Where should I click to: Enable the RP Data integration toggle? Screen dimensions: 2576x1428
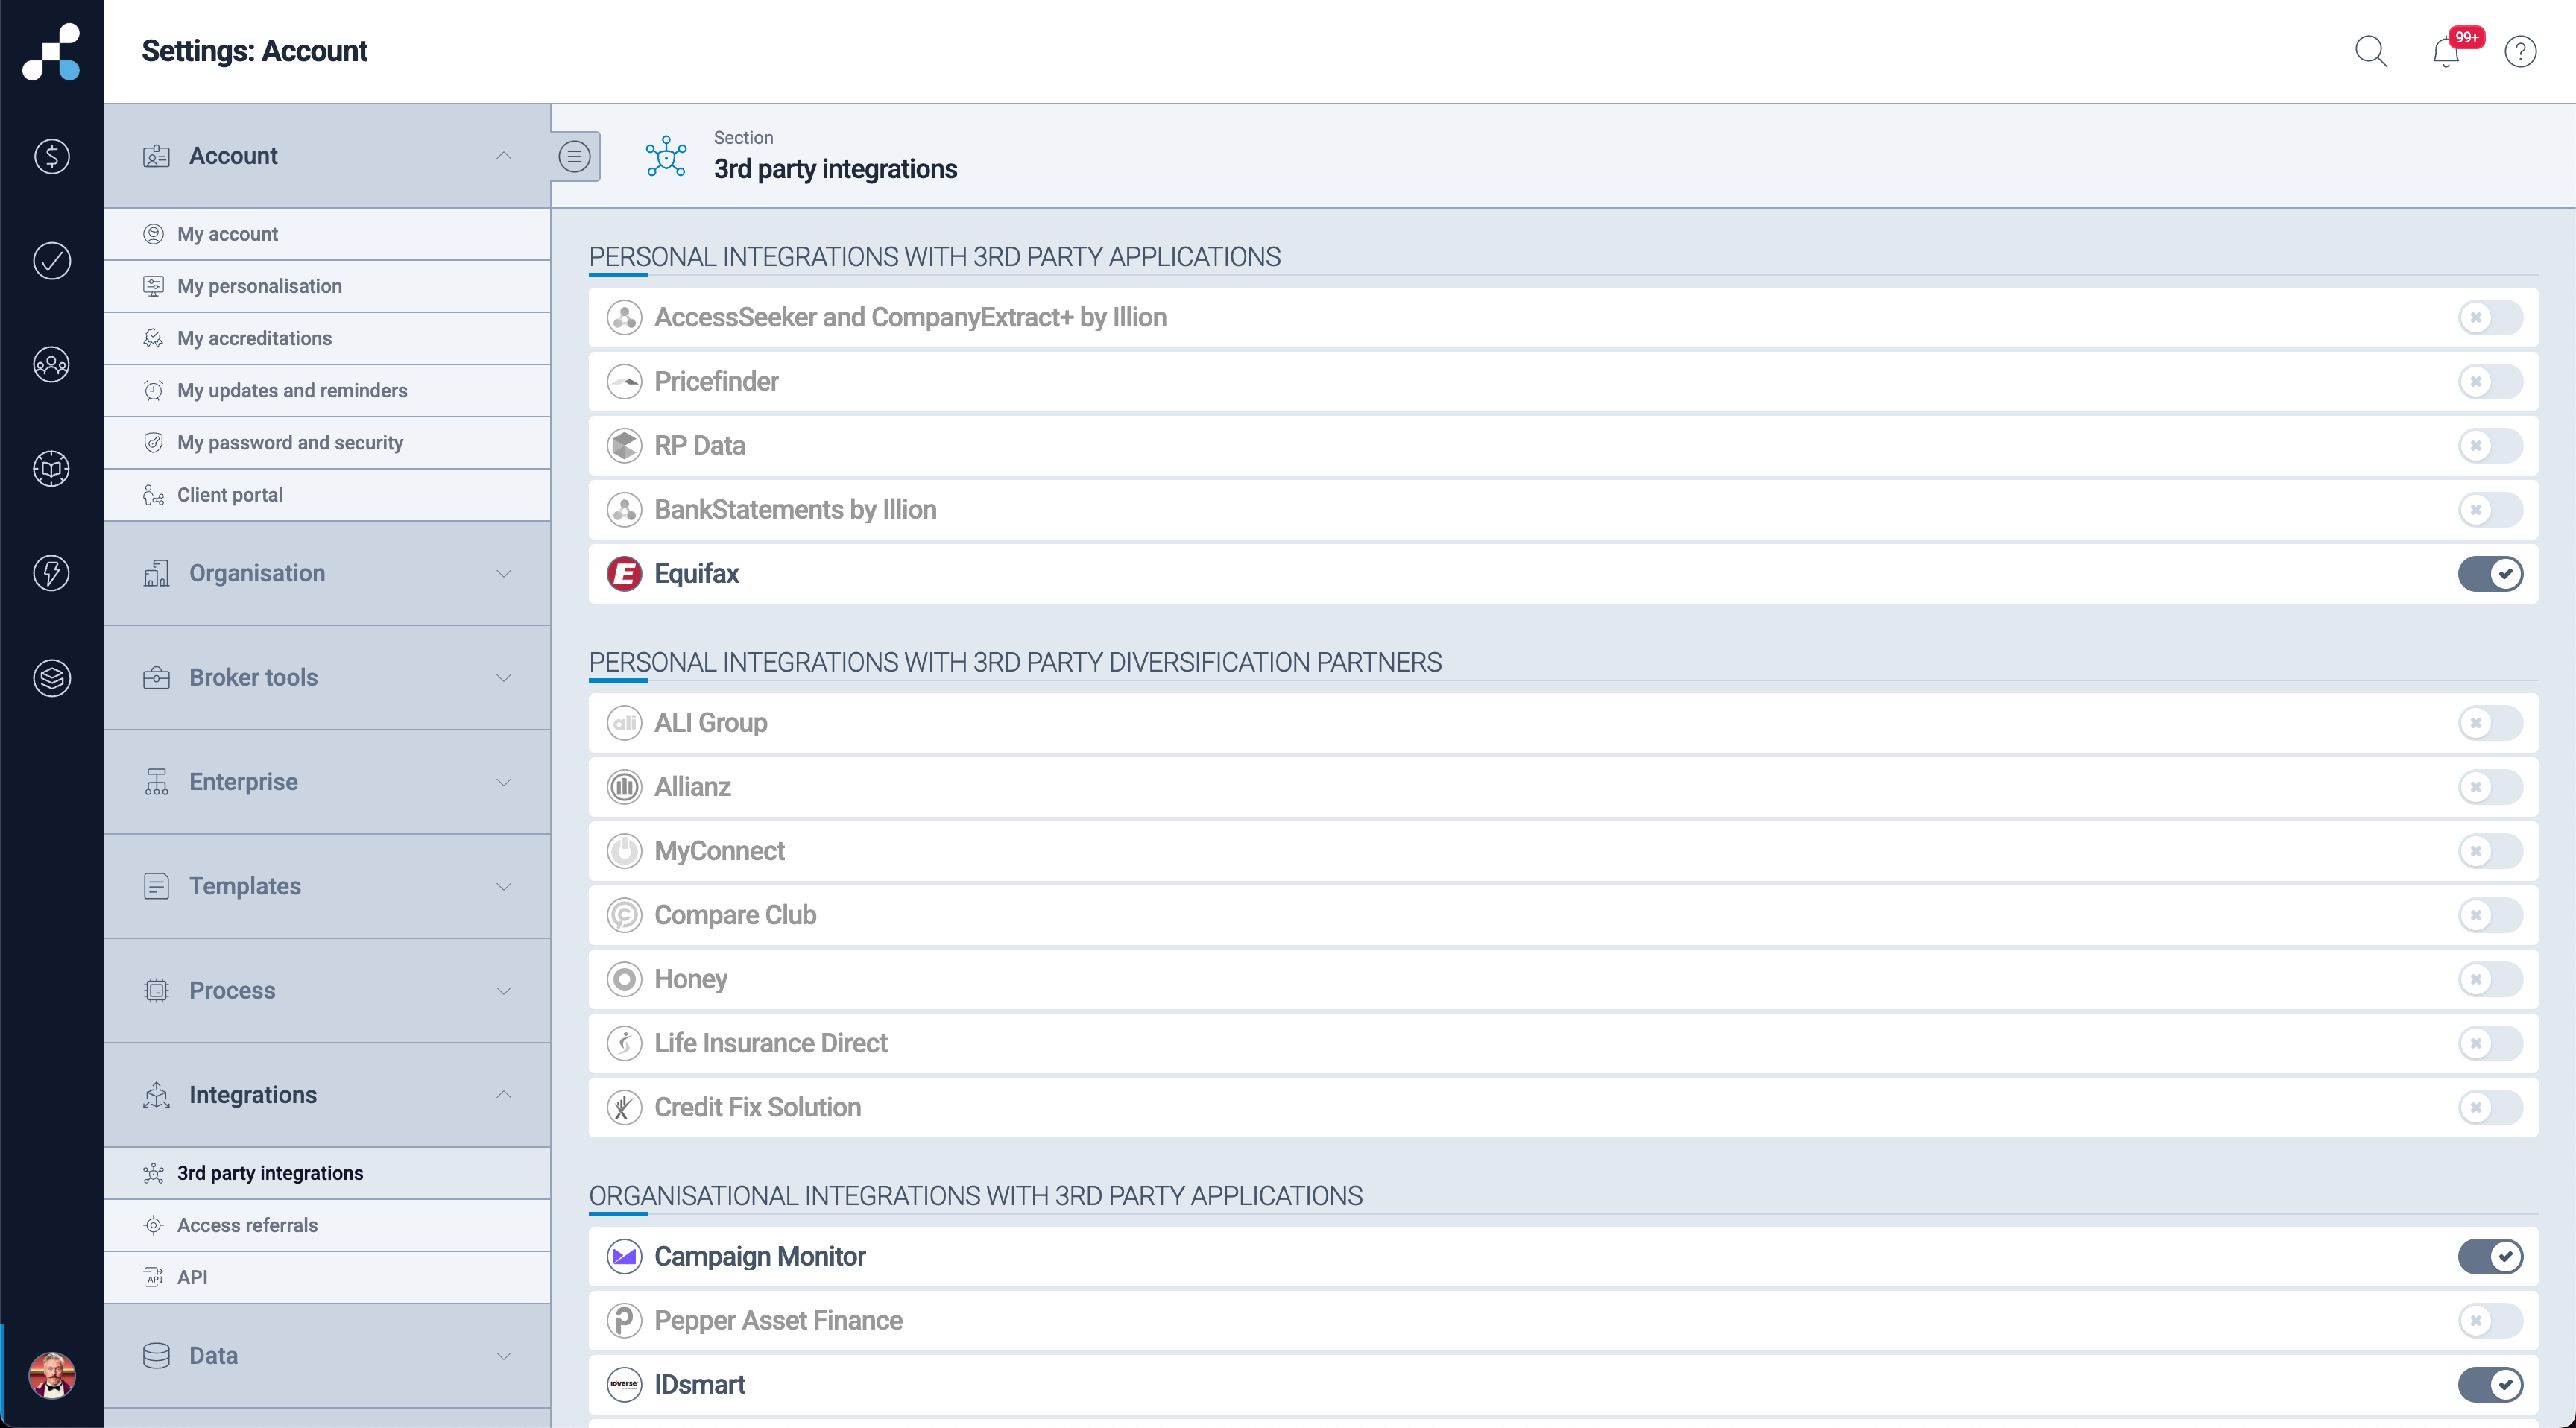[2490, 445]
